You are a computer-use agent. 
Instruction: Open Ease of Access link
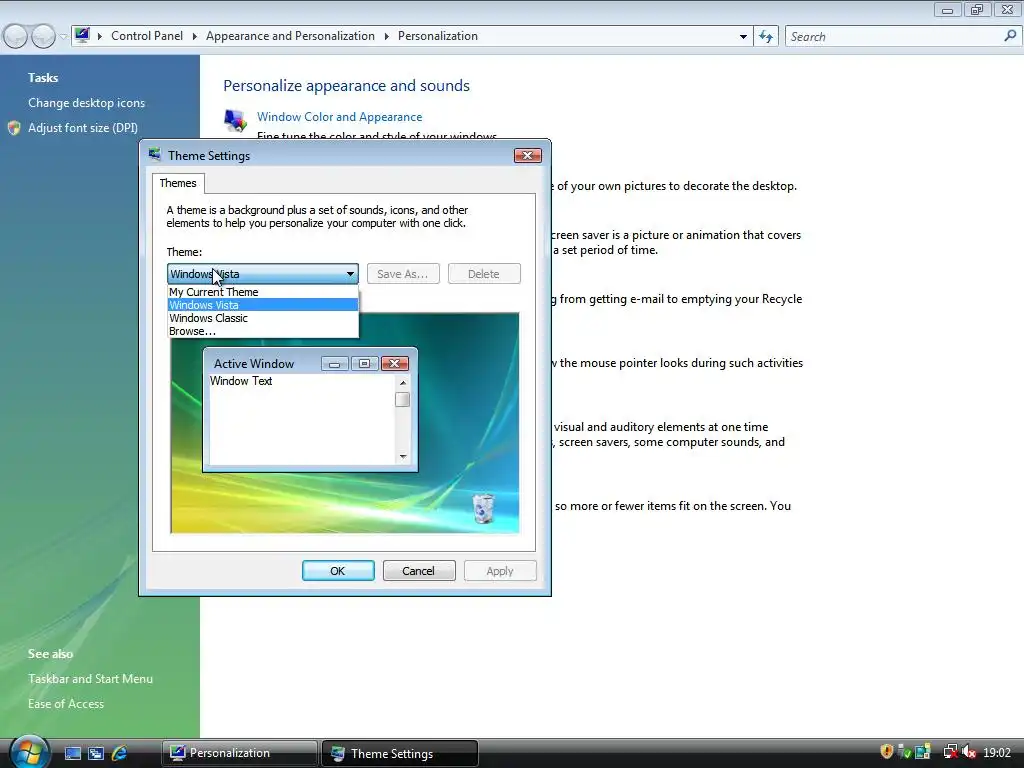tap(66, 703)
